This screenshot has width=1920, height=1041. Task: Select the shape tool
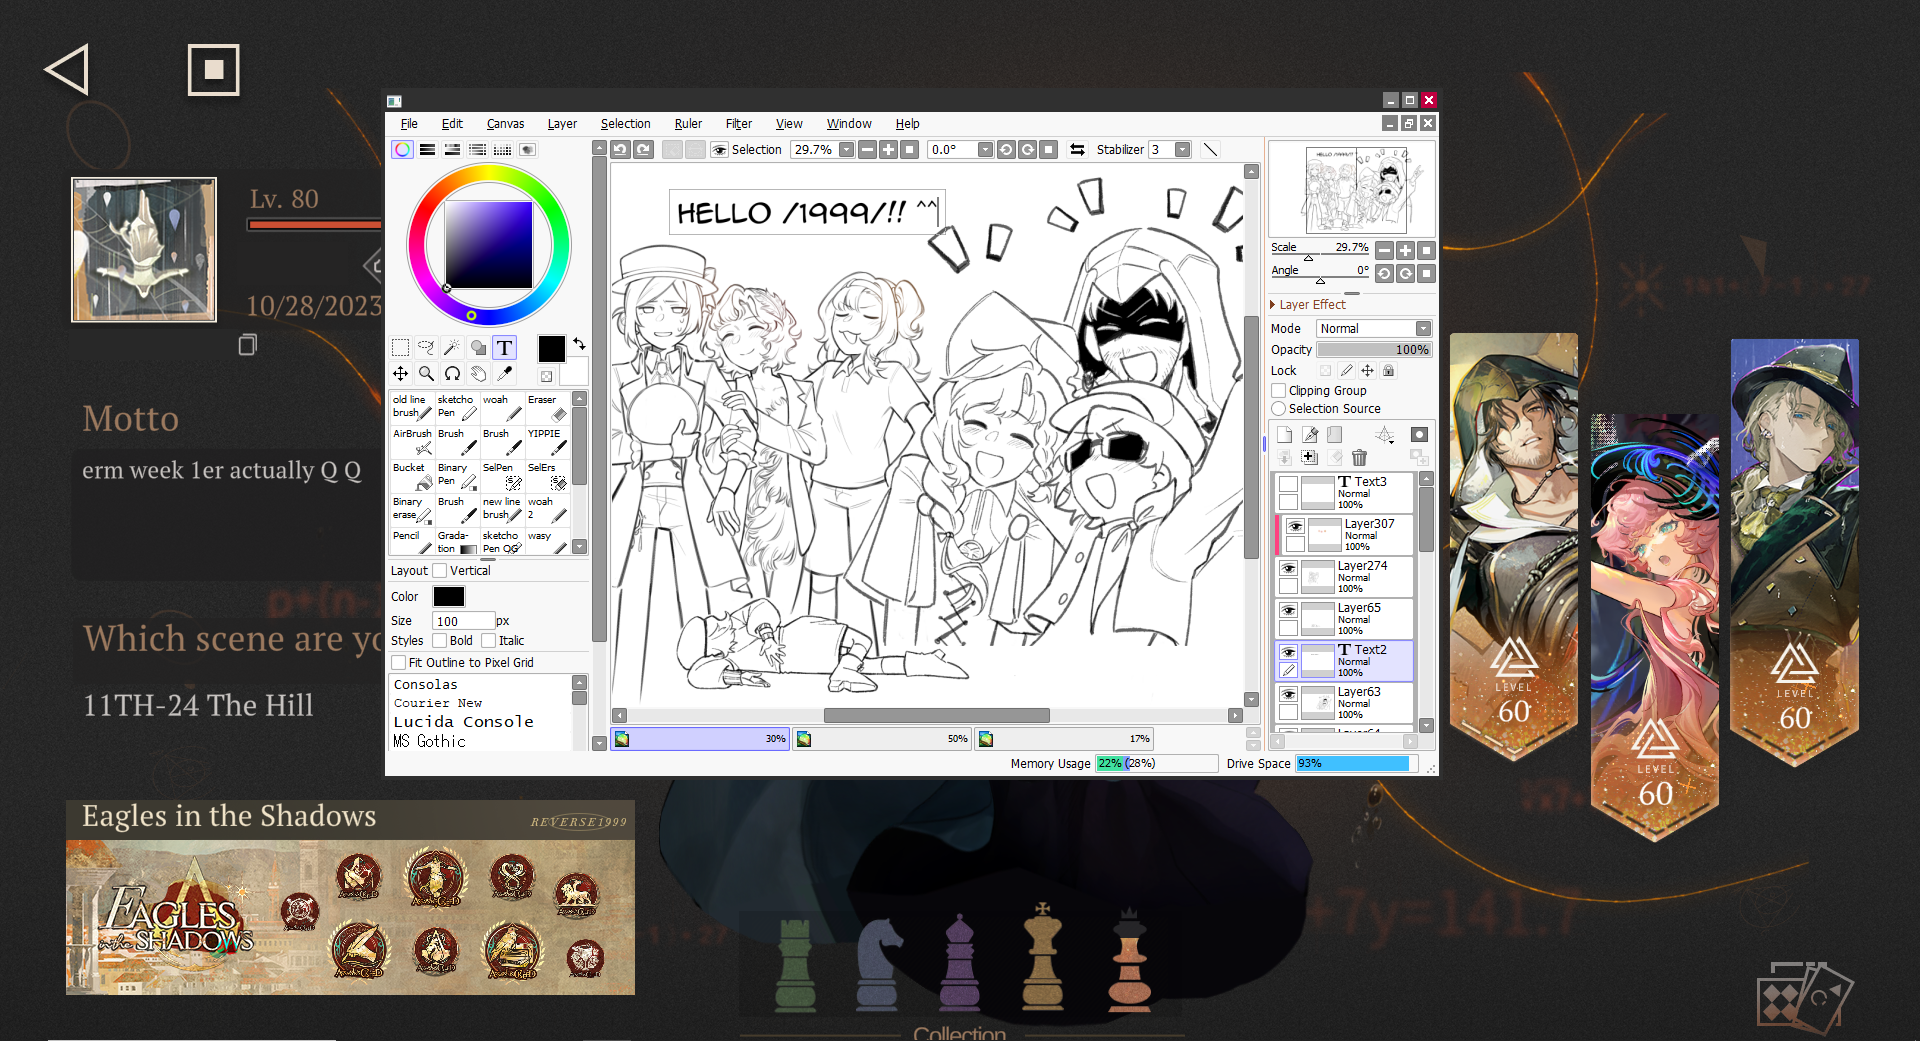pyautogui.click(x=478, y=348)
